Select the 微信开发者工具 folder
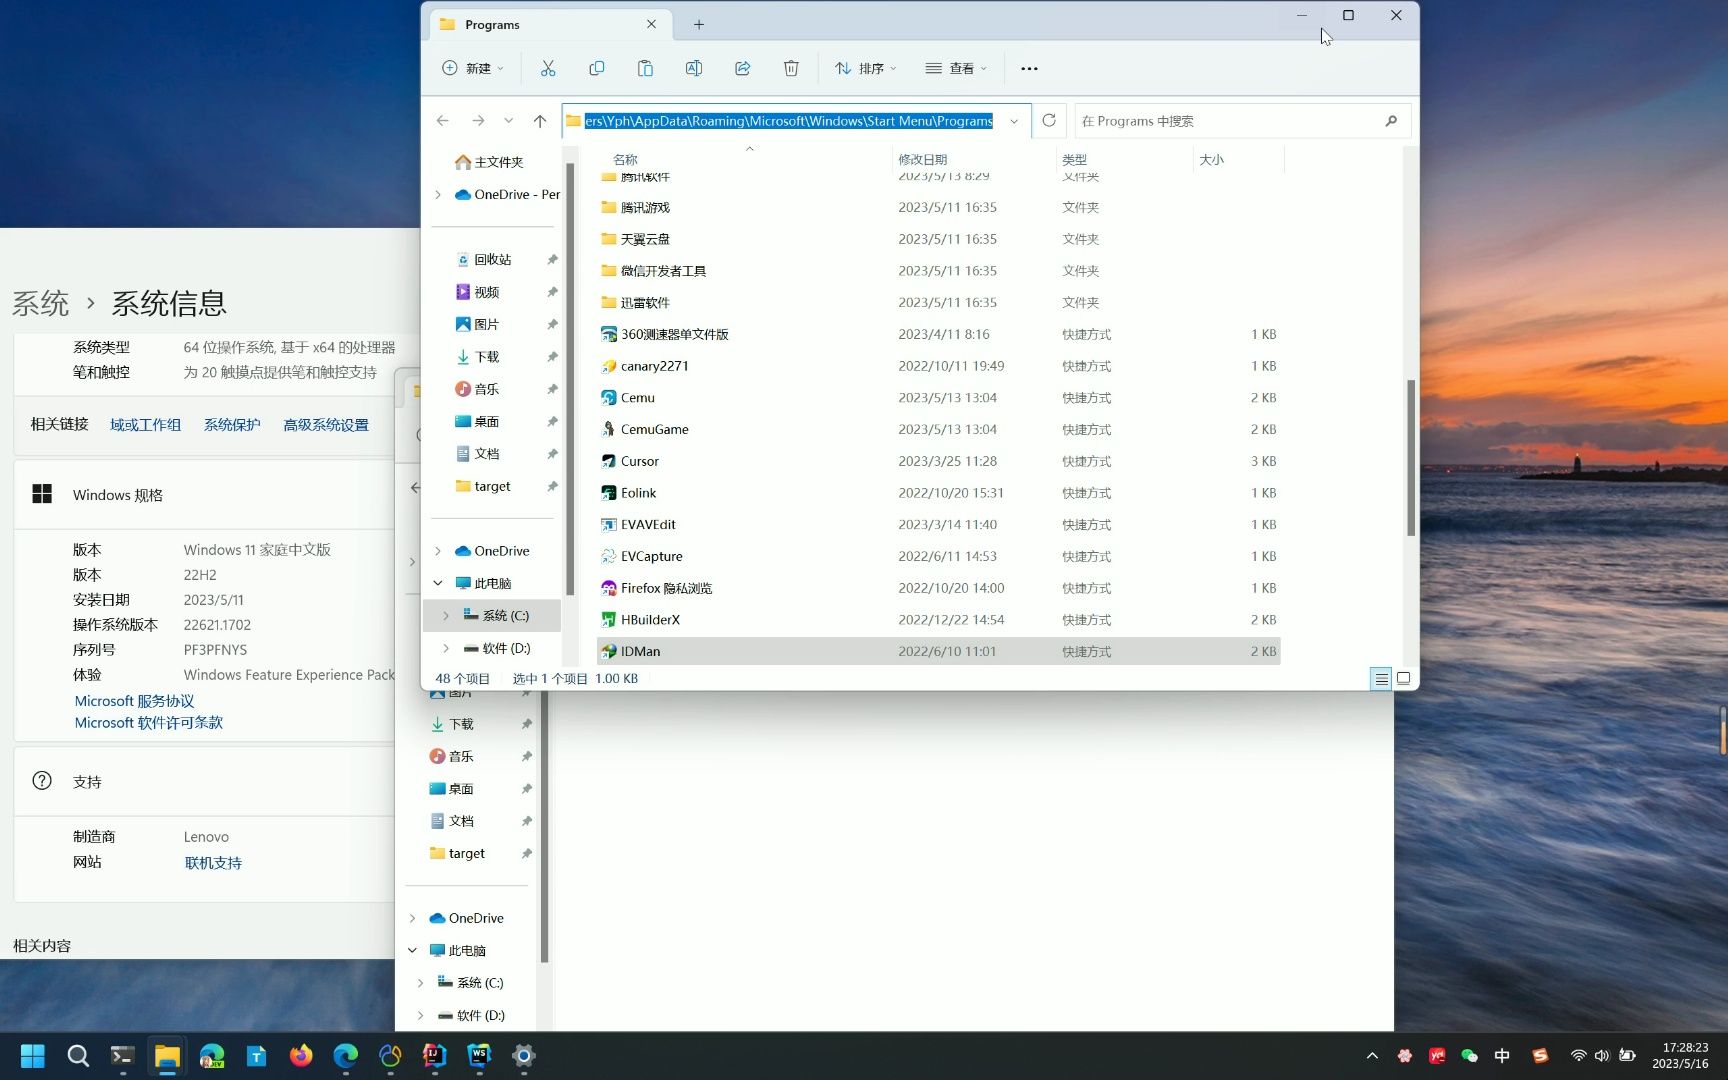 click(x=938, y=271)
